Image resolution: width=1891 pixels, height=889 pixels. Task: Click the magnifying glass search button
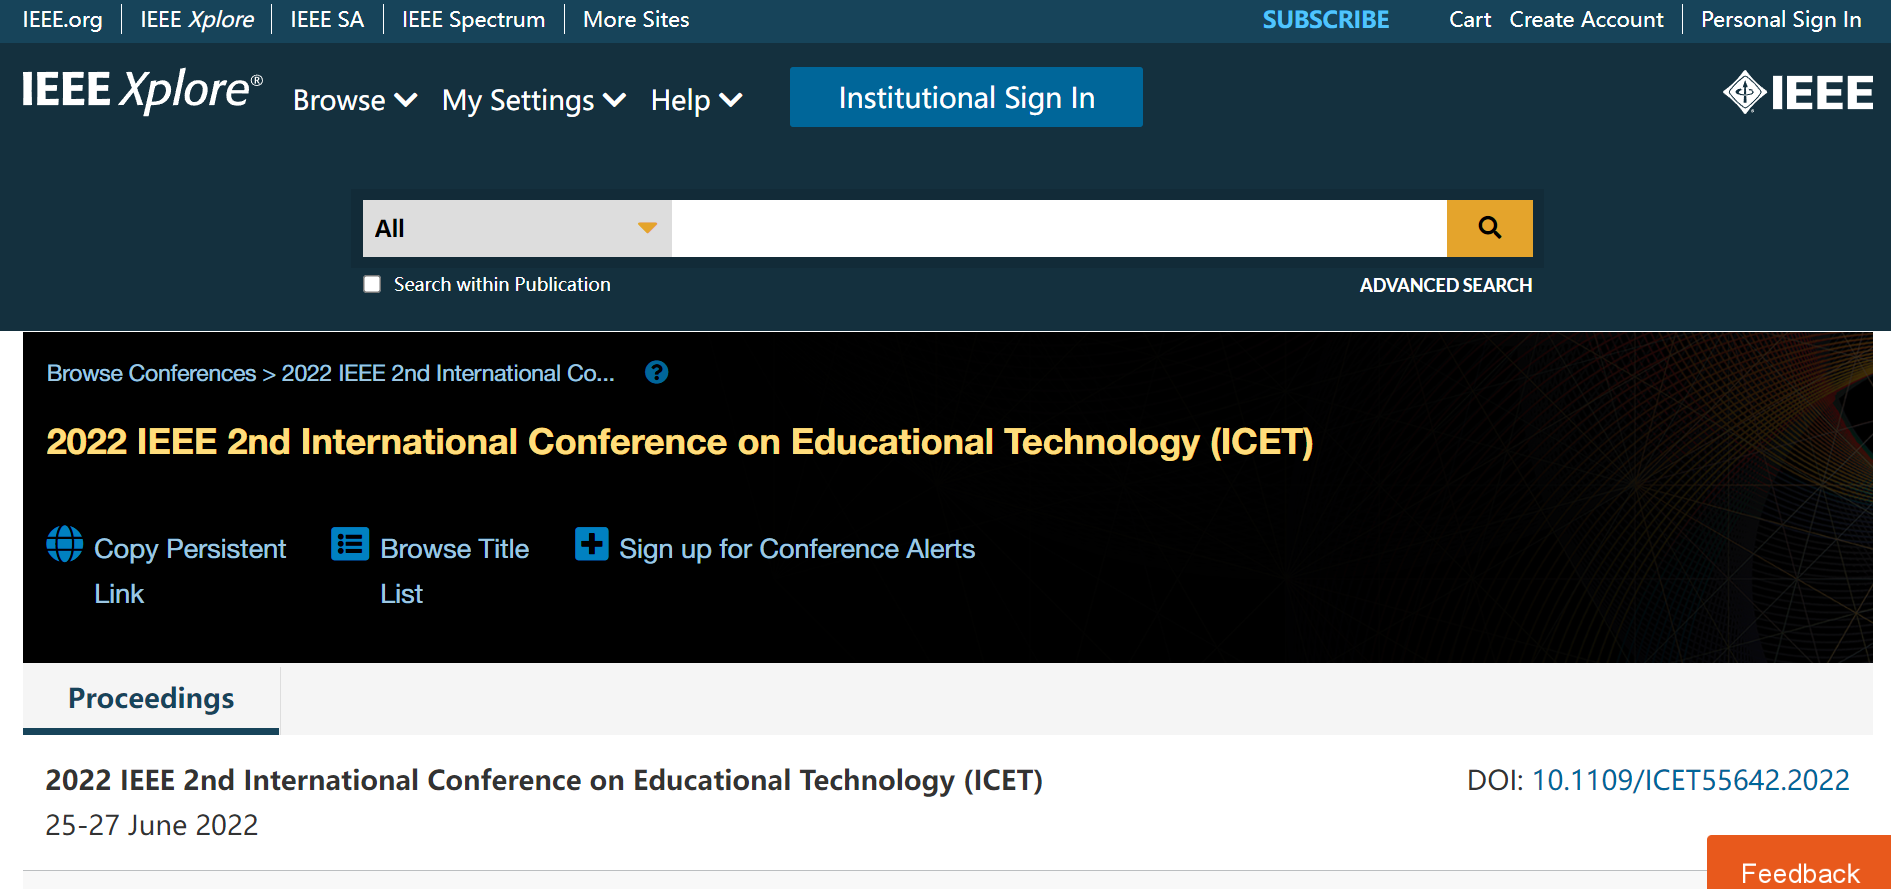pos(1489,228)
